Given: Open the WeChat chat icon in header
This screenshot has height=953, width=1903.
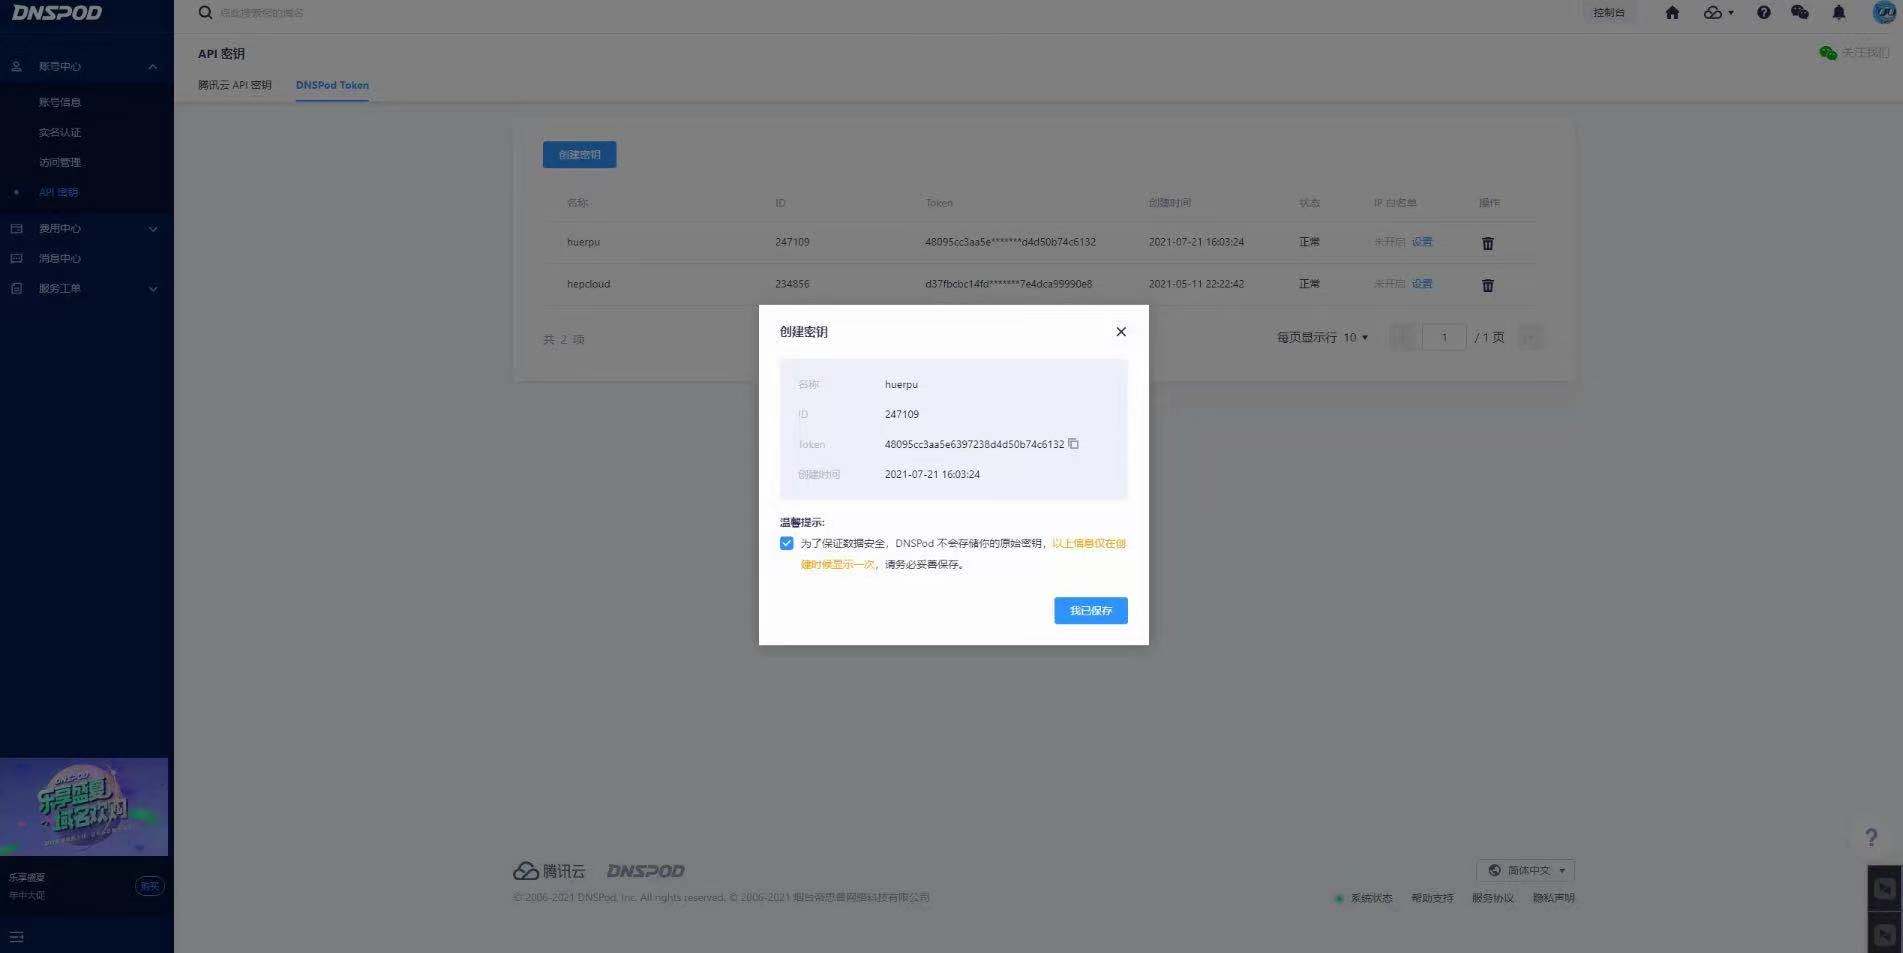Looking at the screenshot, I should point(1800,13).
